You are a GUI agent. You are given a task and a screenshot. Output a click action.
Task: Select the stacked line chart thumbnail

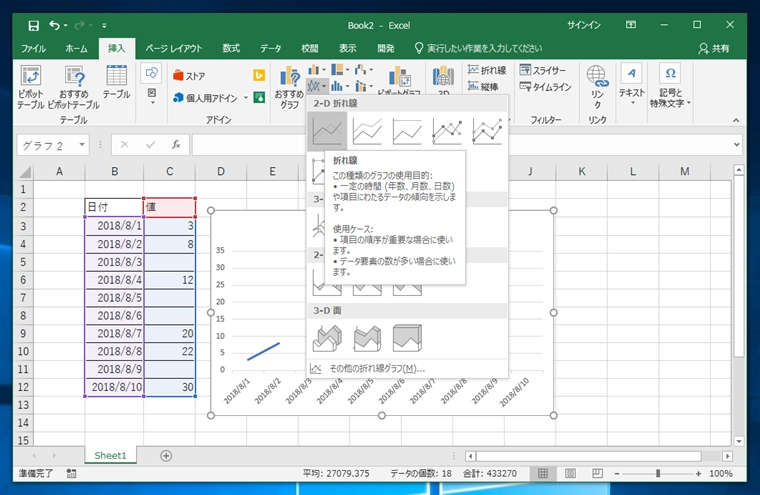point(367,131)
